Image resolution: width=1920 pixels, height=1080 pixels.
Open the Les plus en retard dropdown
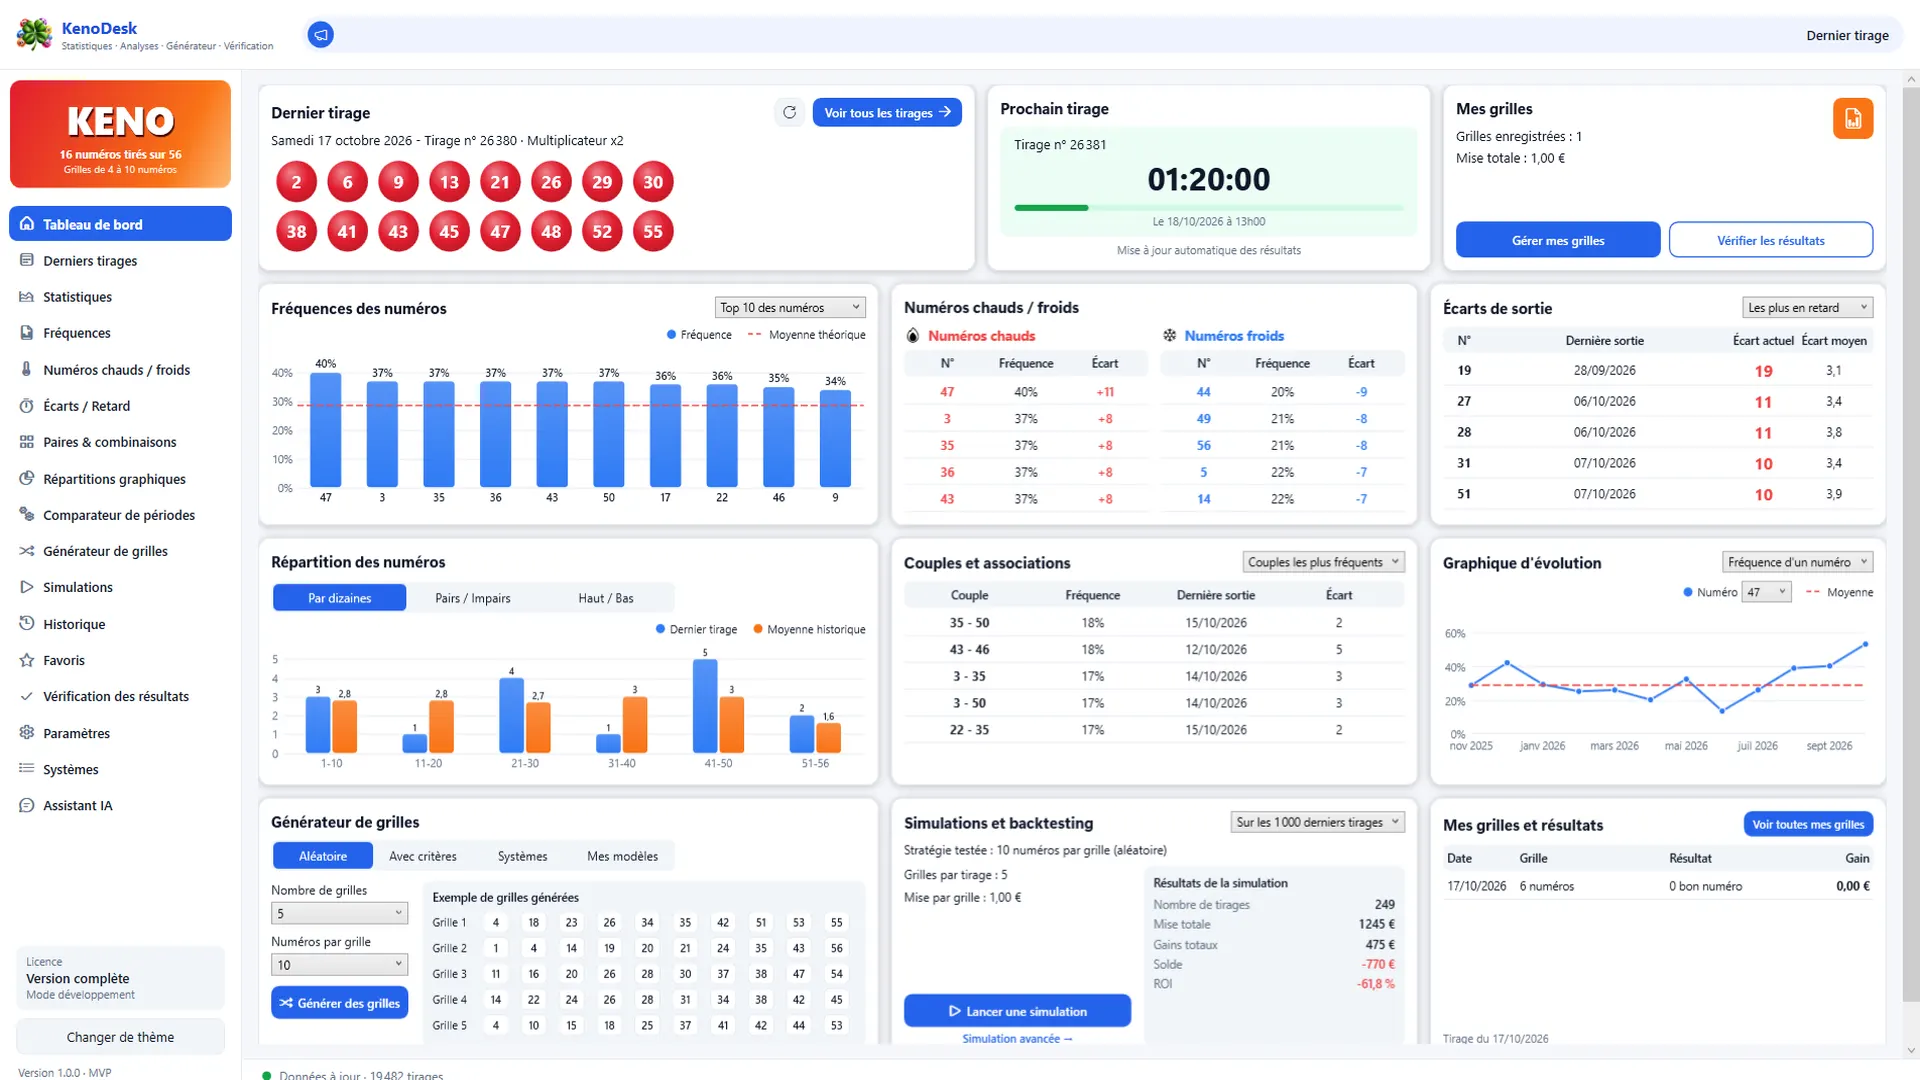[x=1807, y=307]
